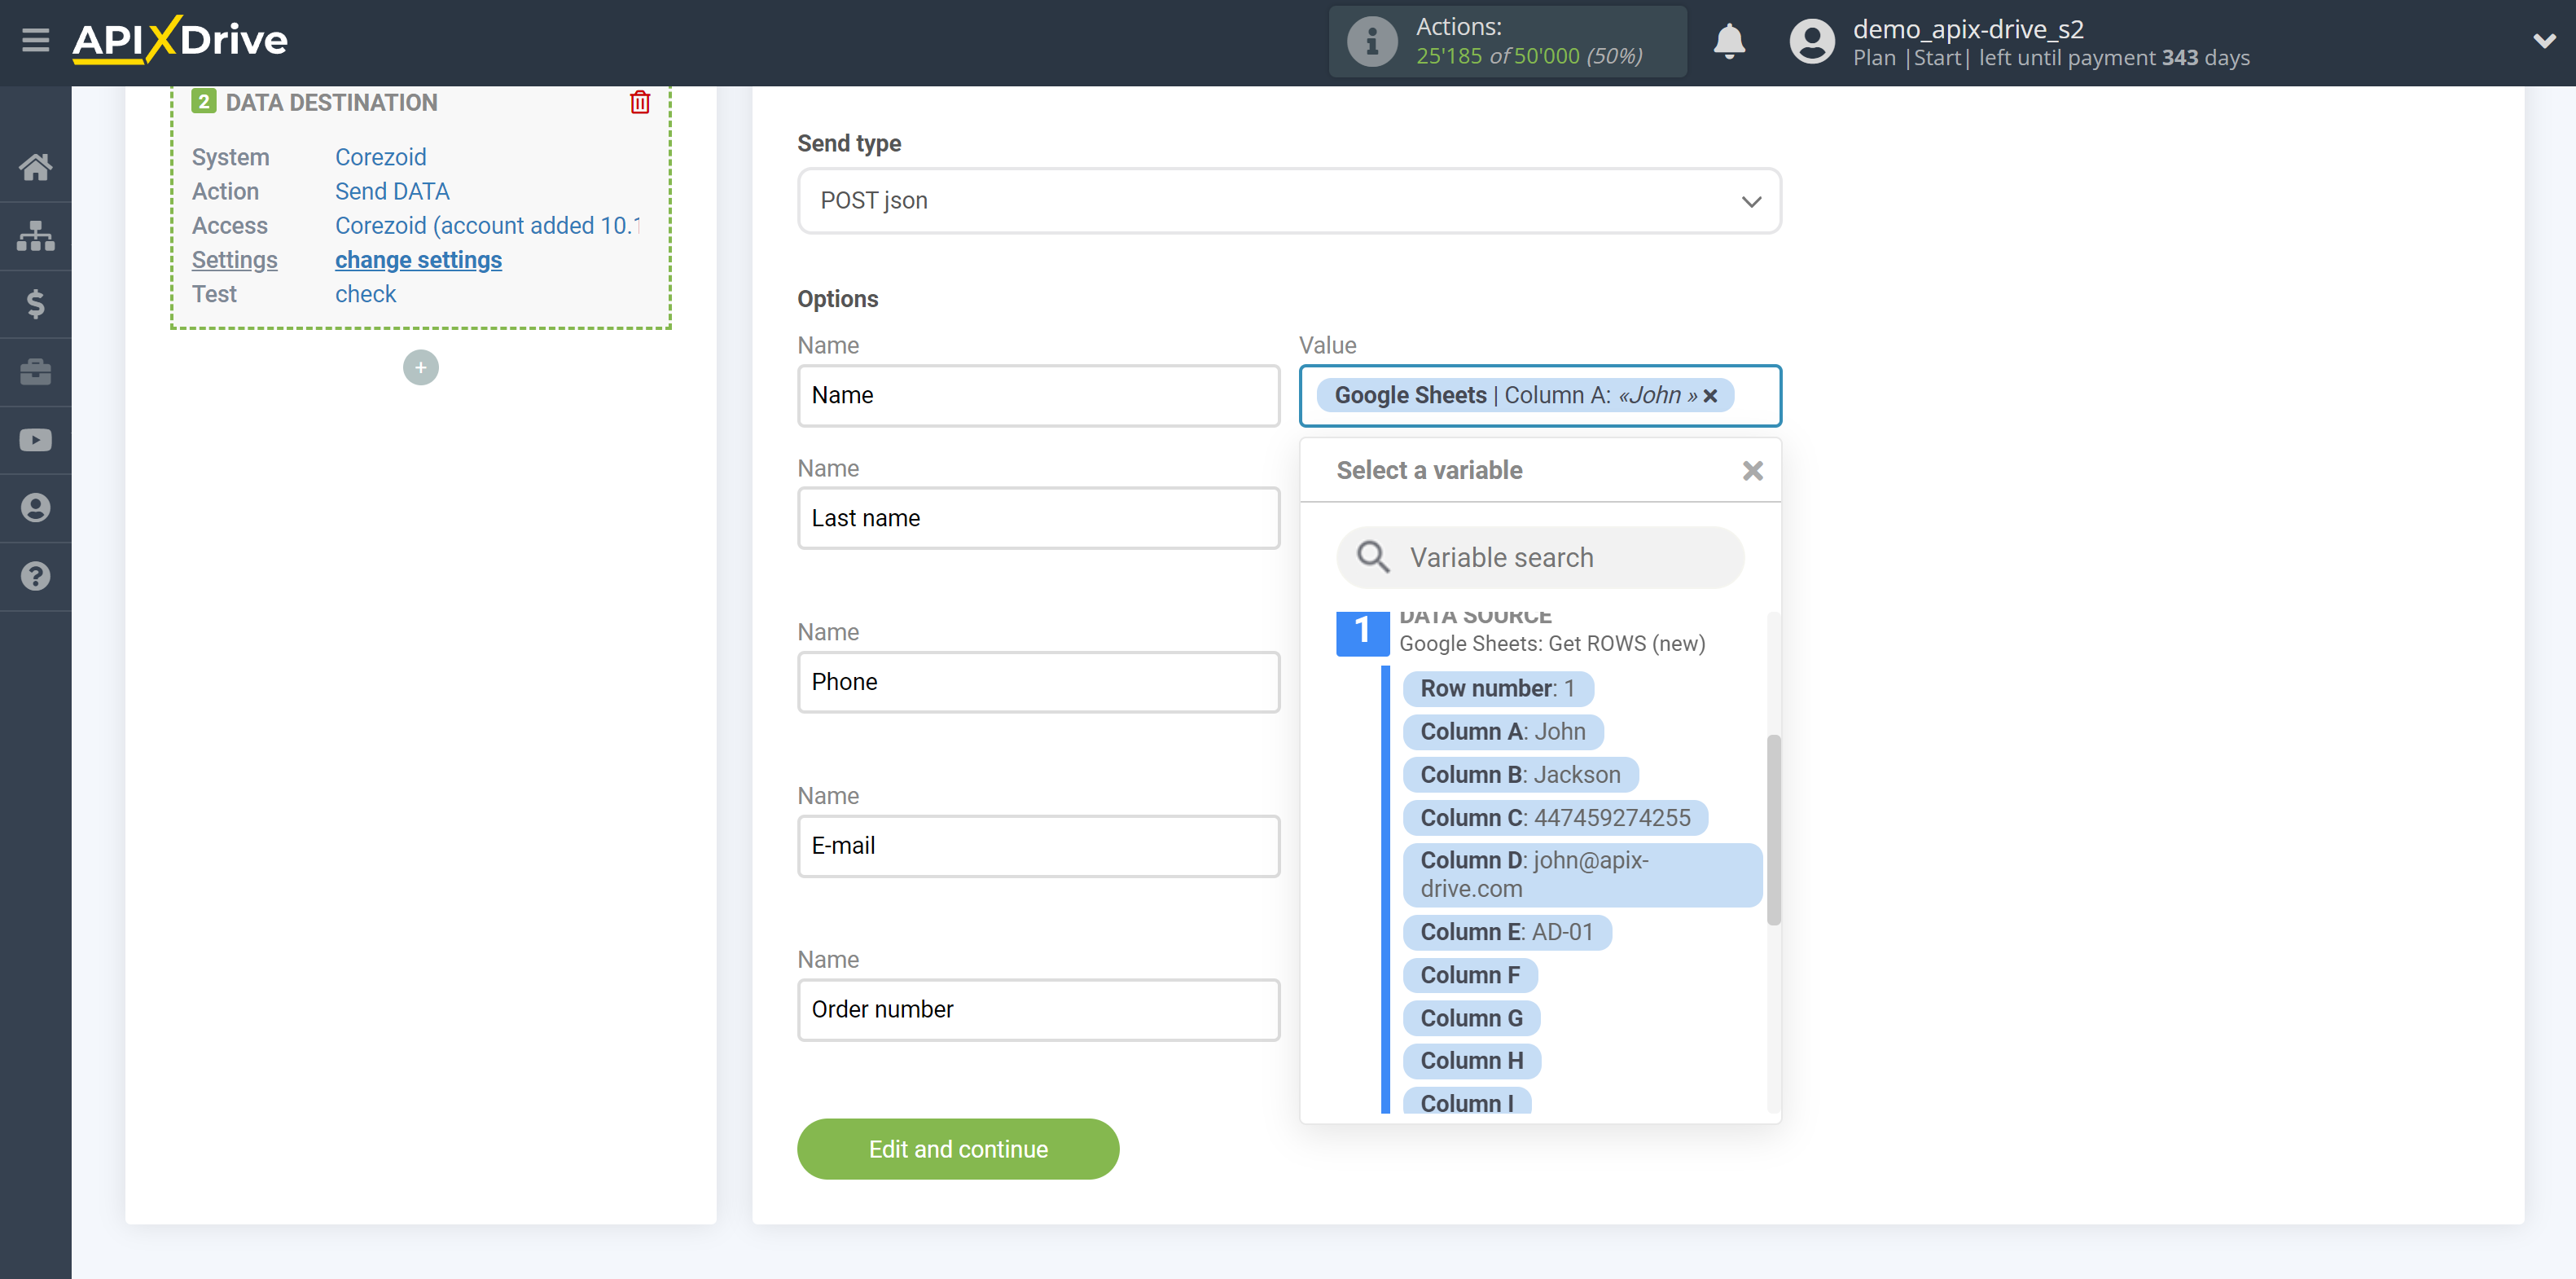Select variable Row number: 1
Screen dimensions: 2576x1279
point(1497,688)
